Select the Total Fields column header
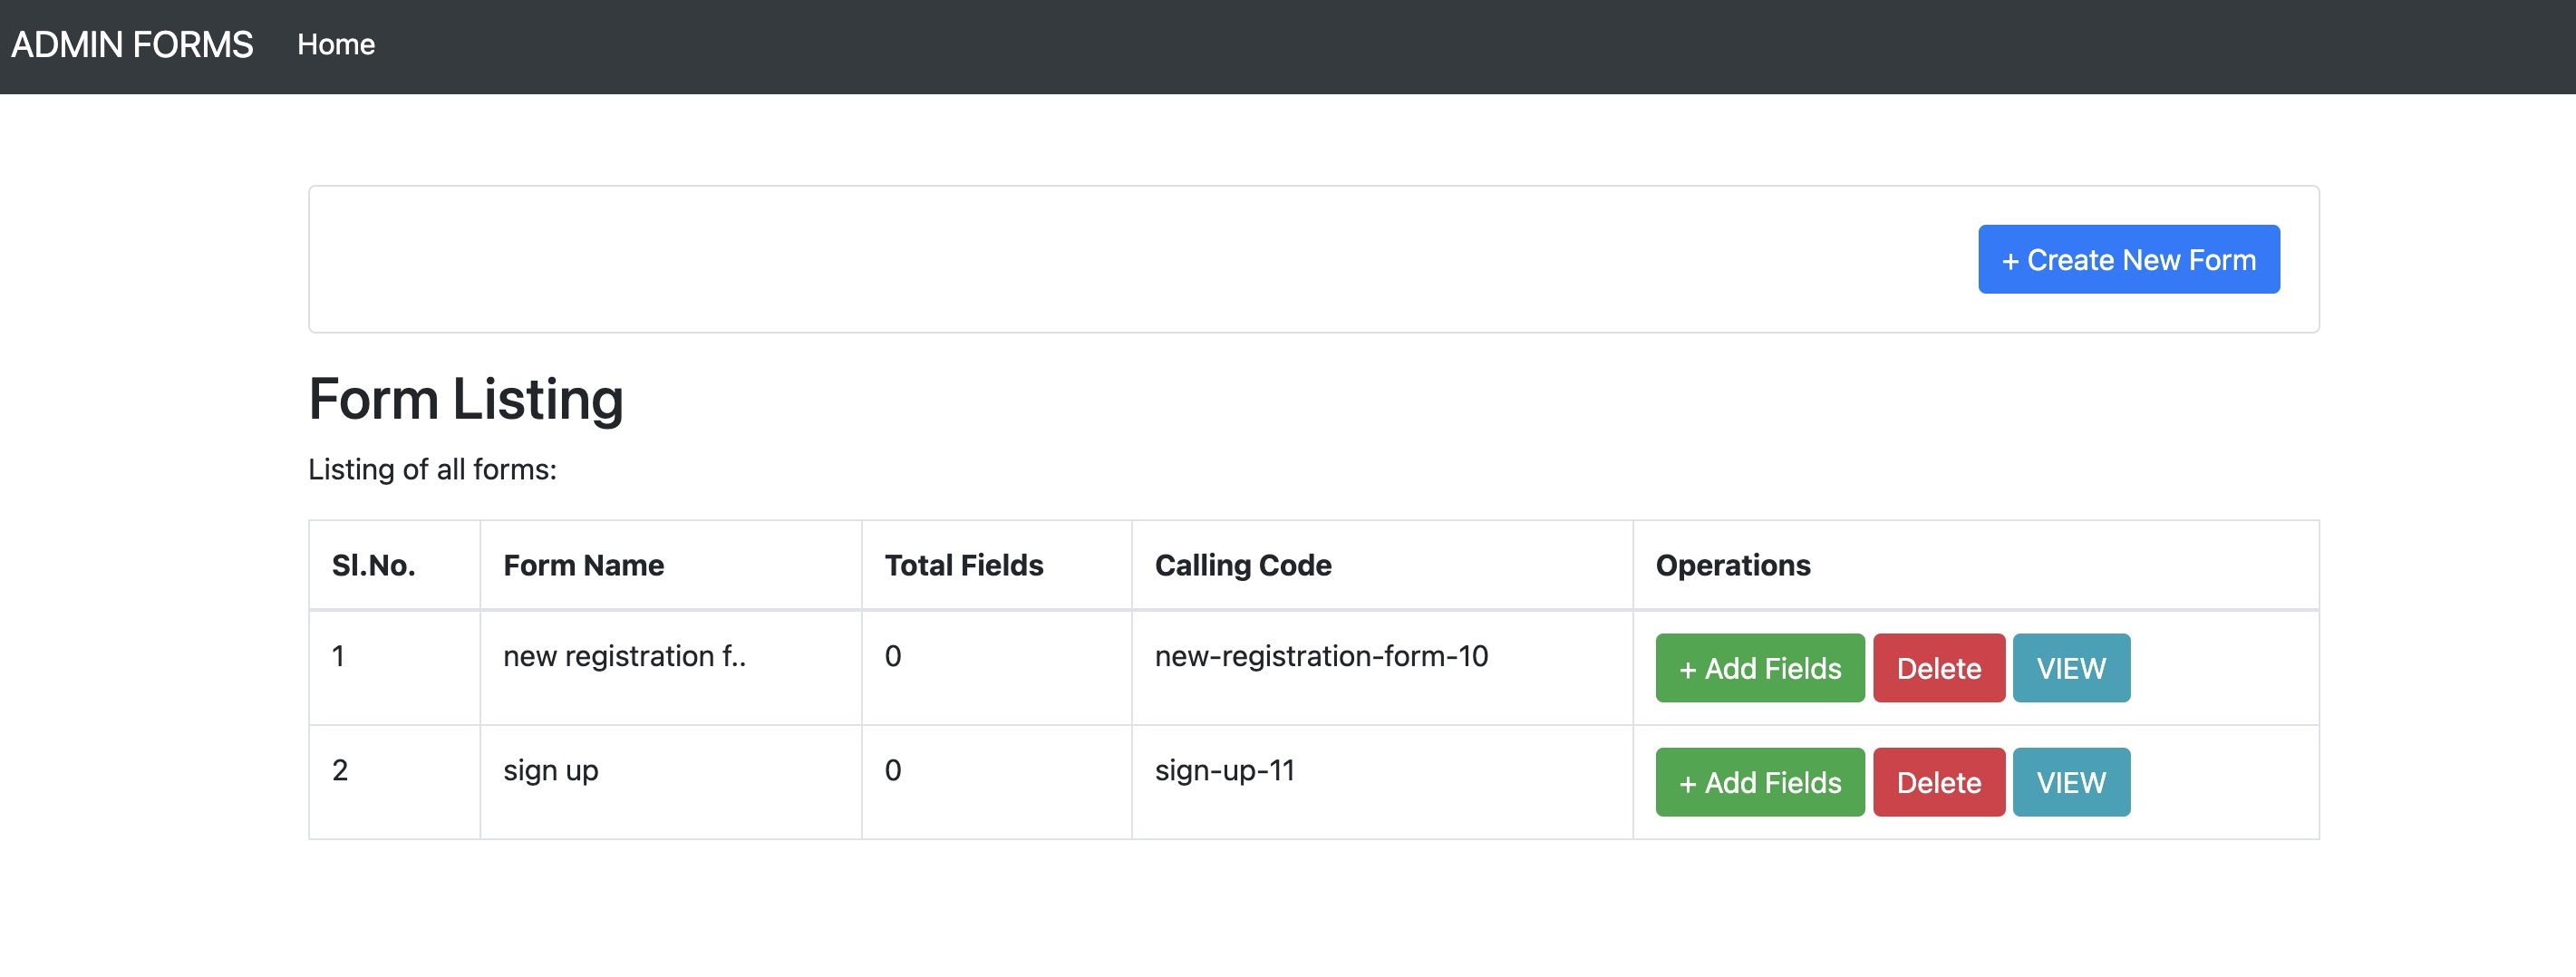The width and height of the screenshot is (2576, 977). [x=963, y=565]
